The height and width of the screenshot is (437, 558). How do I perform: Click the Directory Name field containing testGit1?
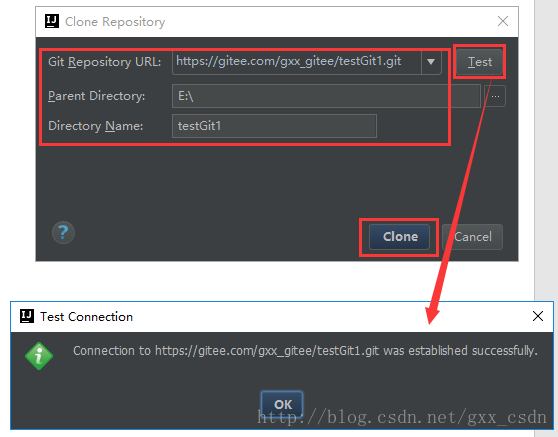point(274,126)
